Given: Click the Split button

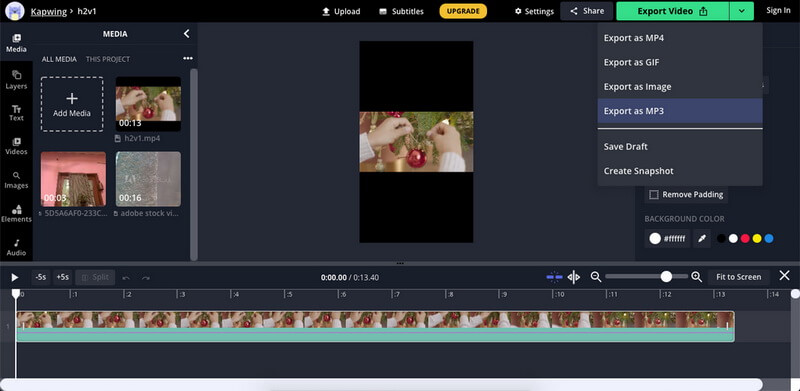Looking at the screenshot, I should tap(95, 277).
